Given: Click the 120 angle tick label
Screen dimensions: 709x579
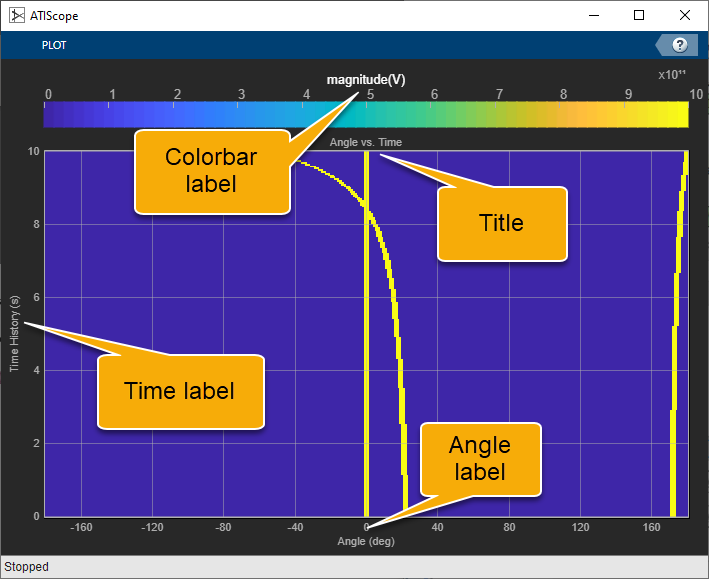Looking at the screenshot, I should pyautogui.click(x=580, y=527).
